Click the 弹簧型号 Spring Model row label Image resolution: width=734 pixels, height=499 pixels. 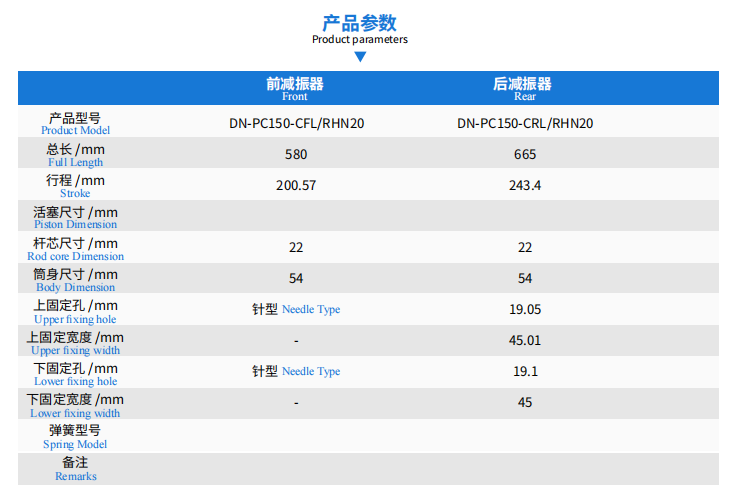tap(75, 436)
